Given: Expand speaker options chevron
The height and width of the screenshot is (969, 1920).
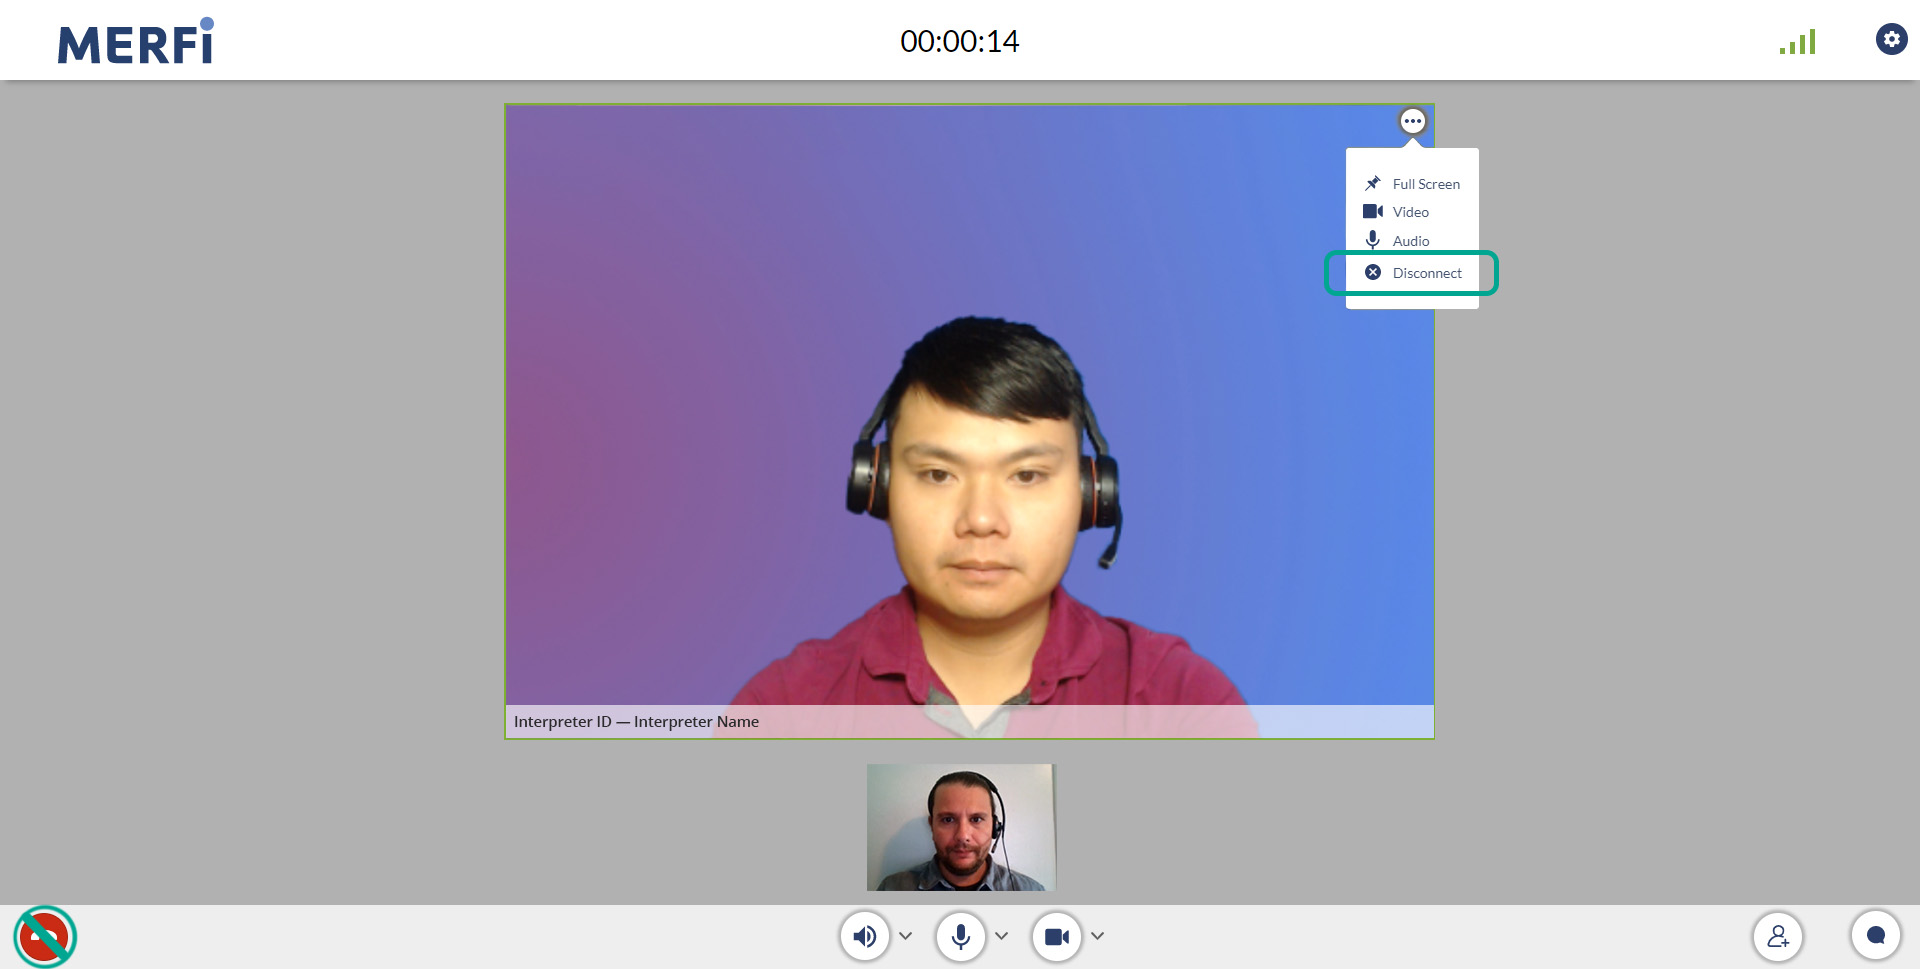Looking at the screenshot, I should pos(906,936).
